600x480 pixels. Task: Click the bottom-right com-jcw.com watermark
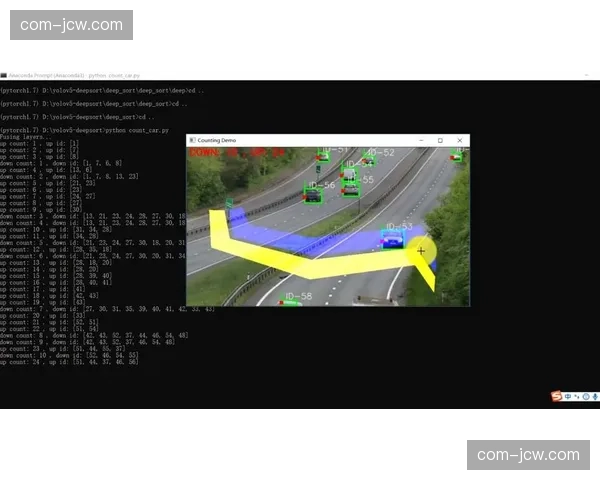pyautogui.click(x=528, y=455)
